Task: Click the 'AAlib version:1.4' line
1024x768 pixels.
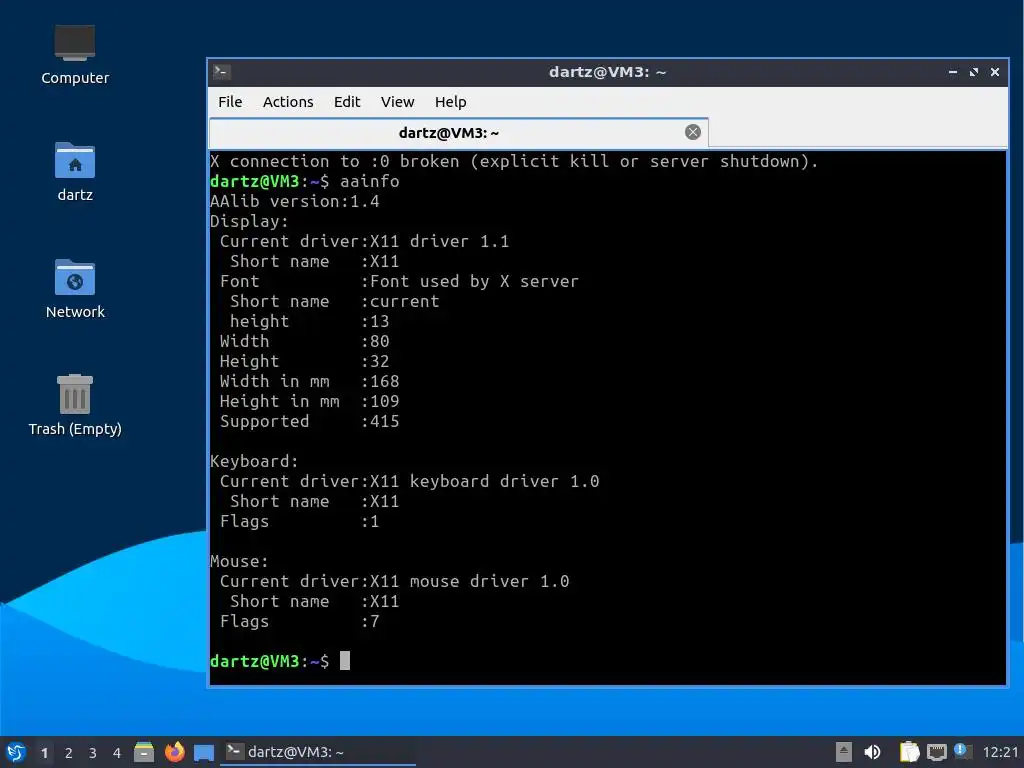Action: coord(295,201)
